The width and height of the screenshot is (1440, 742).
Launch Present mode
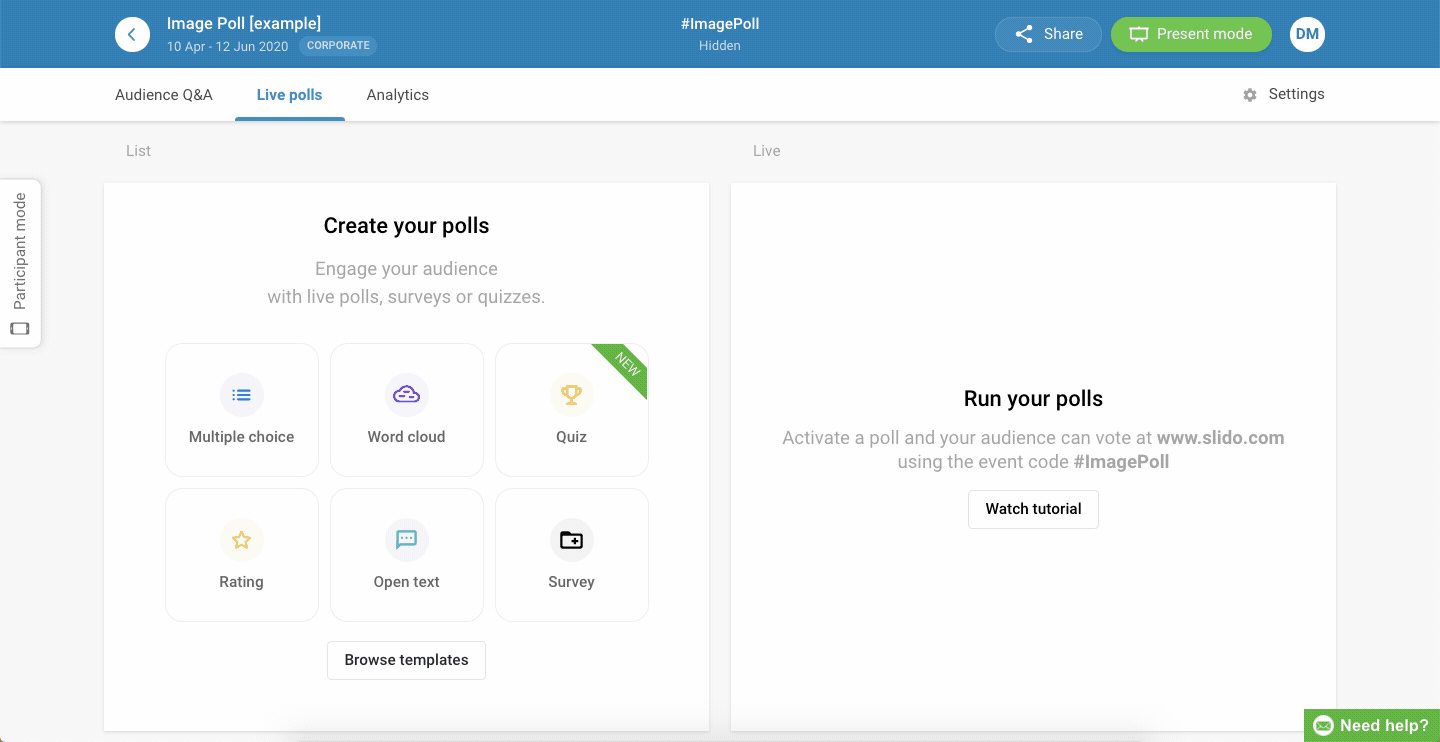(x=1191, y=34)
